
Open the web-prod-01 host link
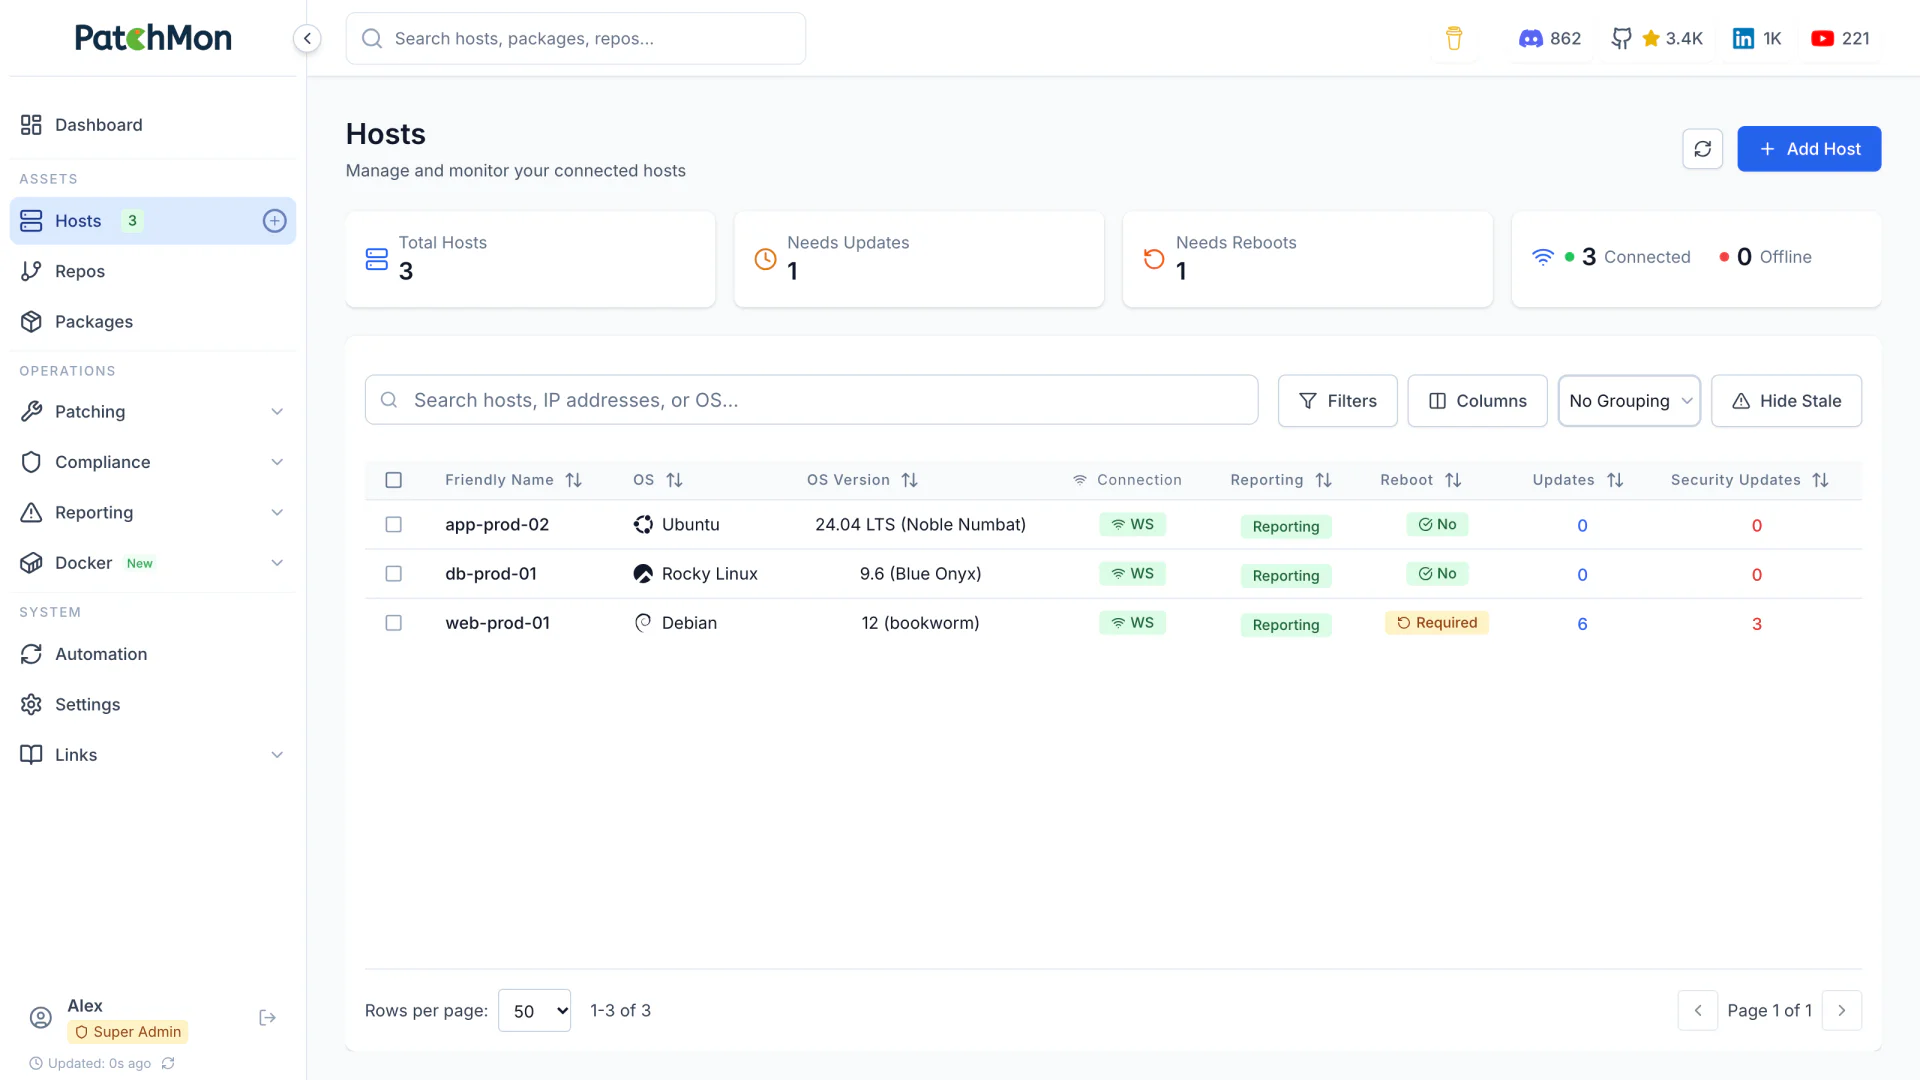498,623
